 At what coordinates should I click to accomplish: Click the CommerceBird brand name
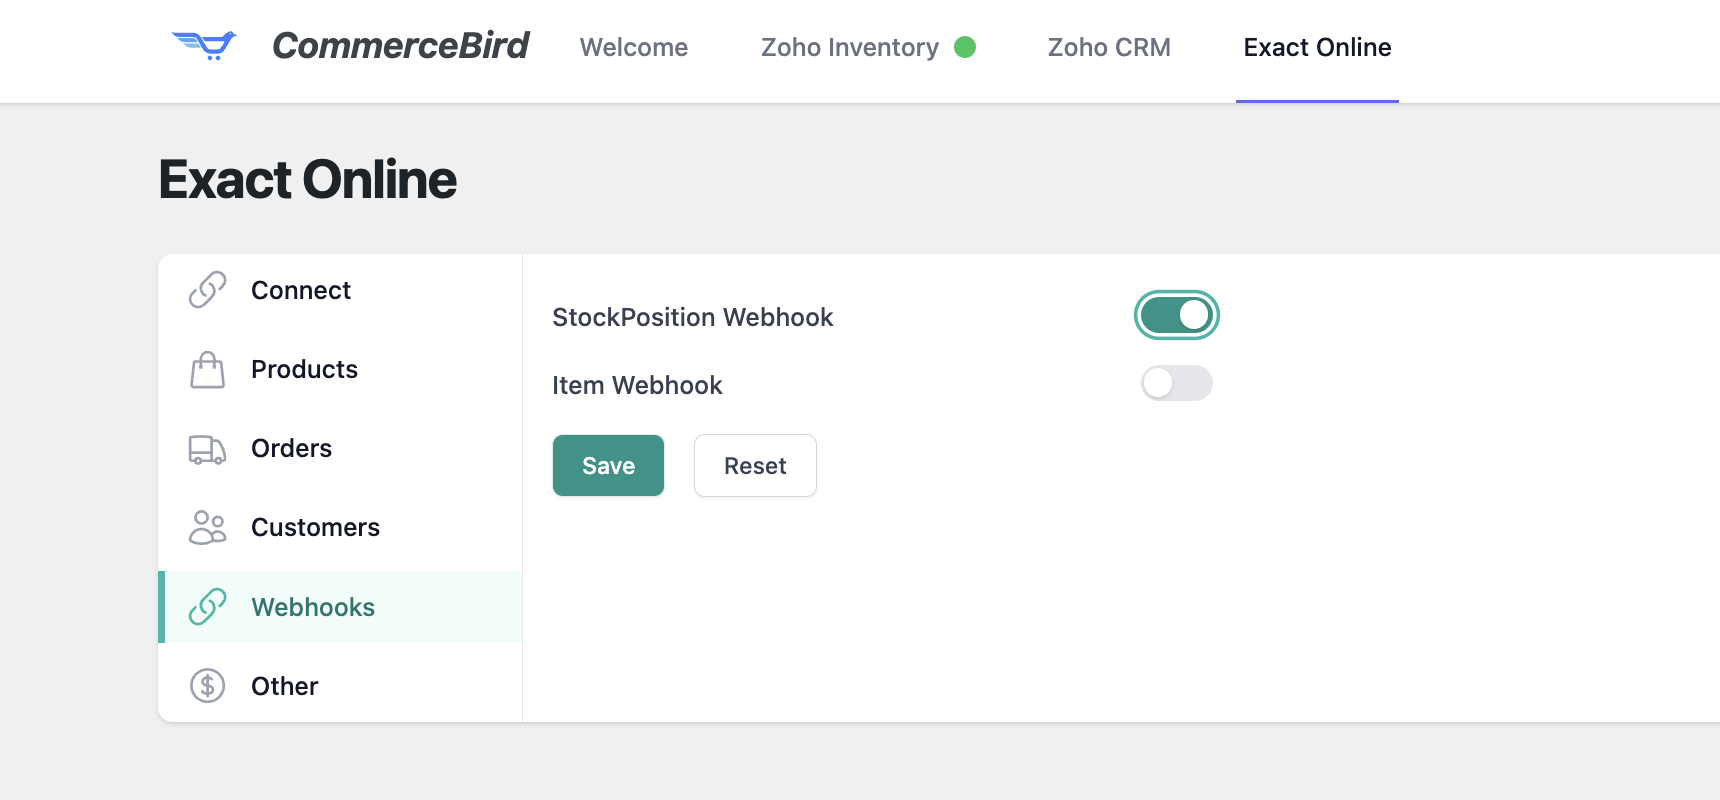pos(400,46)
